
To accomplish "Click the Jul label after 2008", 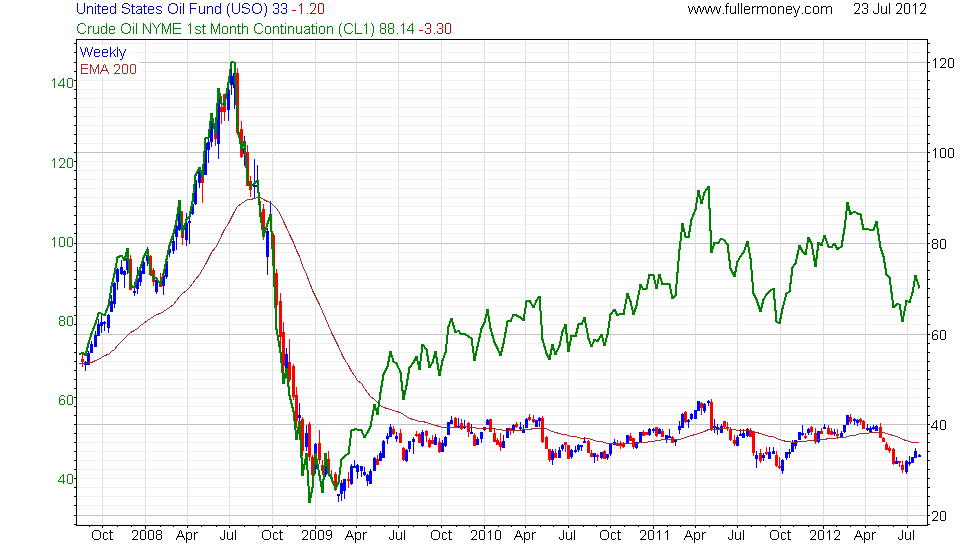I will point(228,536).
